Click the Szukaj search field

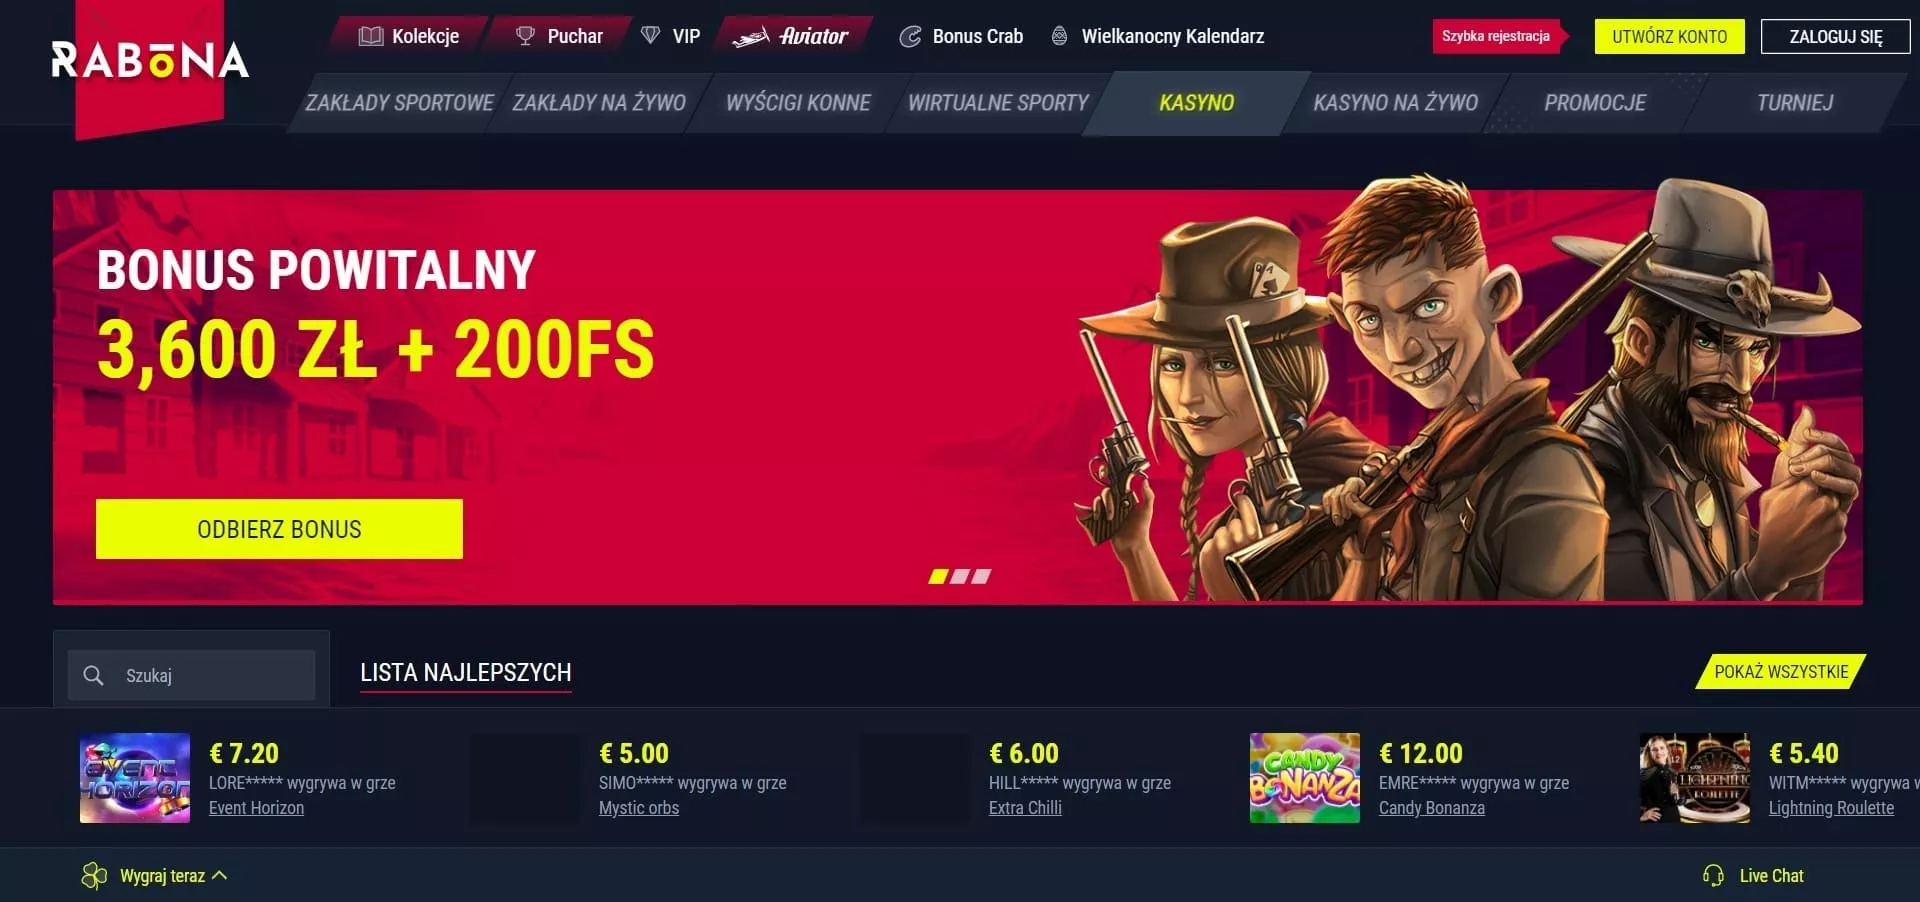(192, 676)
